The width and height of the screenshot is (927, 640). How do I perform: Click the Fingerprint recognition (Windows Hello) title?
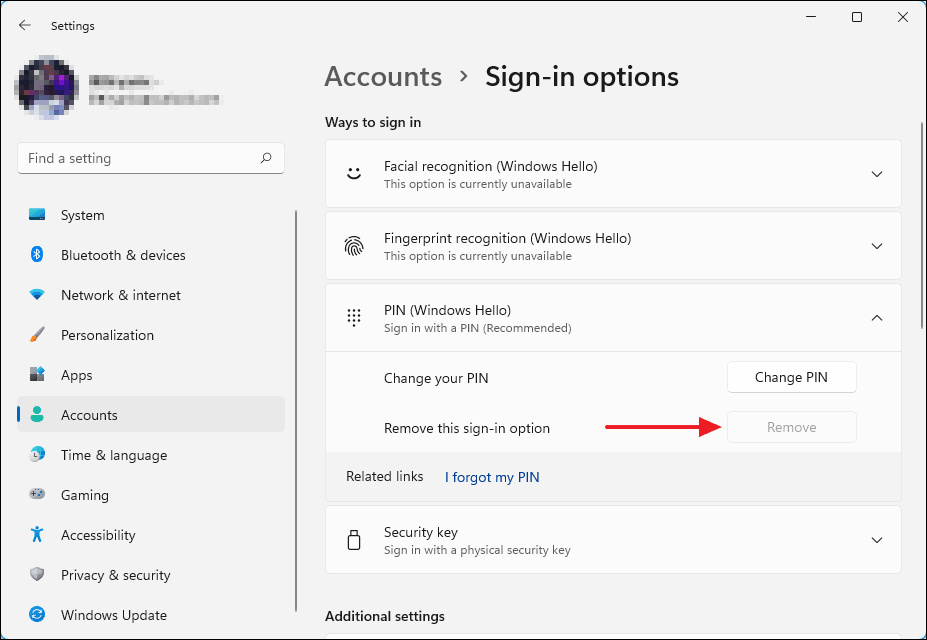click(507, 239)
